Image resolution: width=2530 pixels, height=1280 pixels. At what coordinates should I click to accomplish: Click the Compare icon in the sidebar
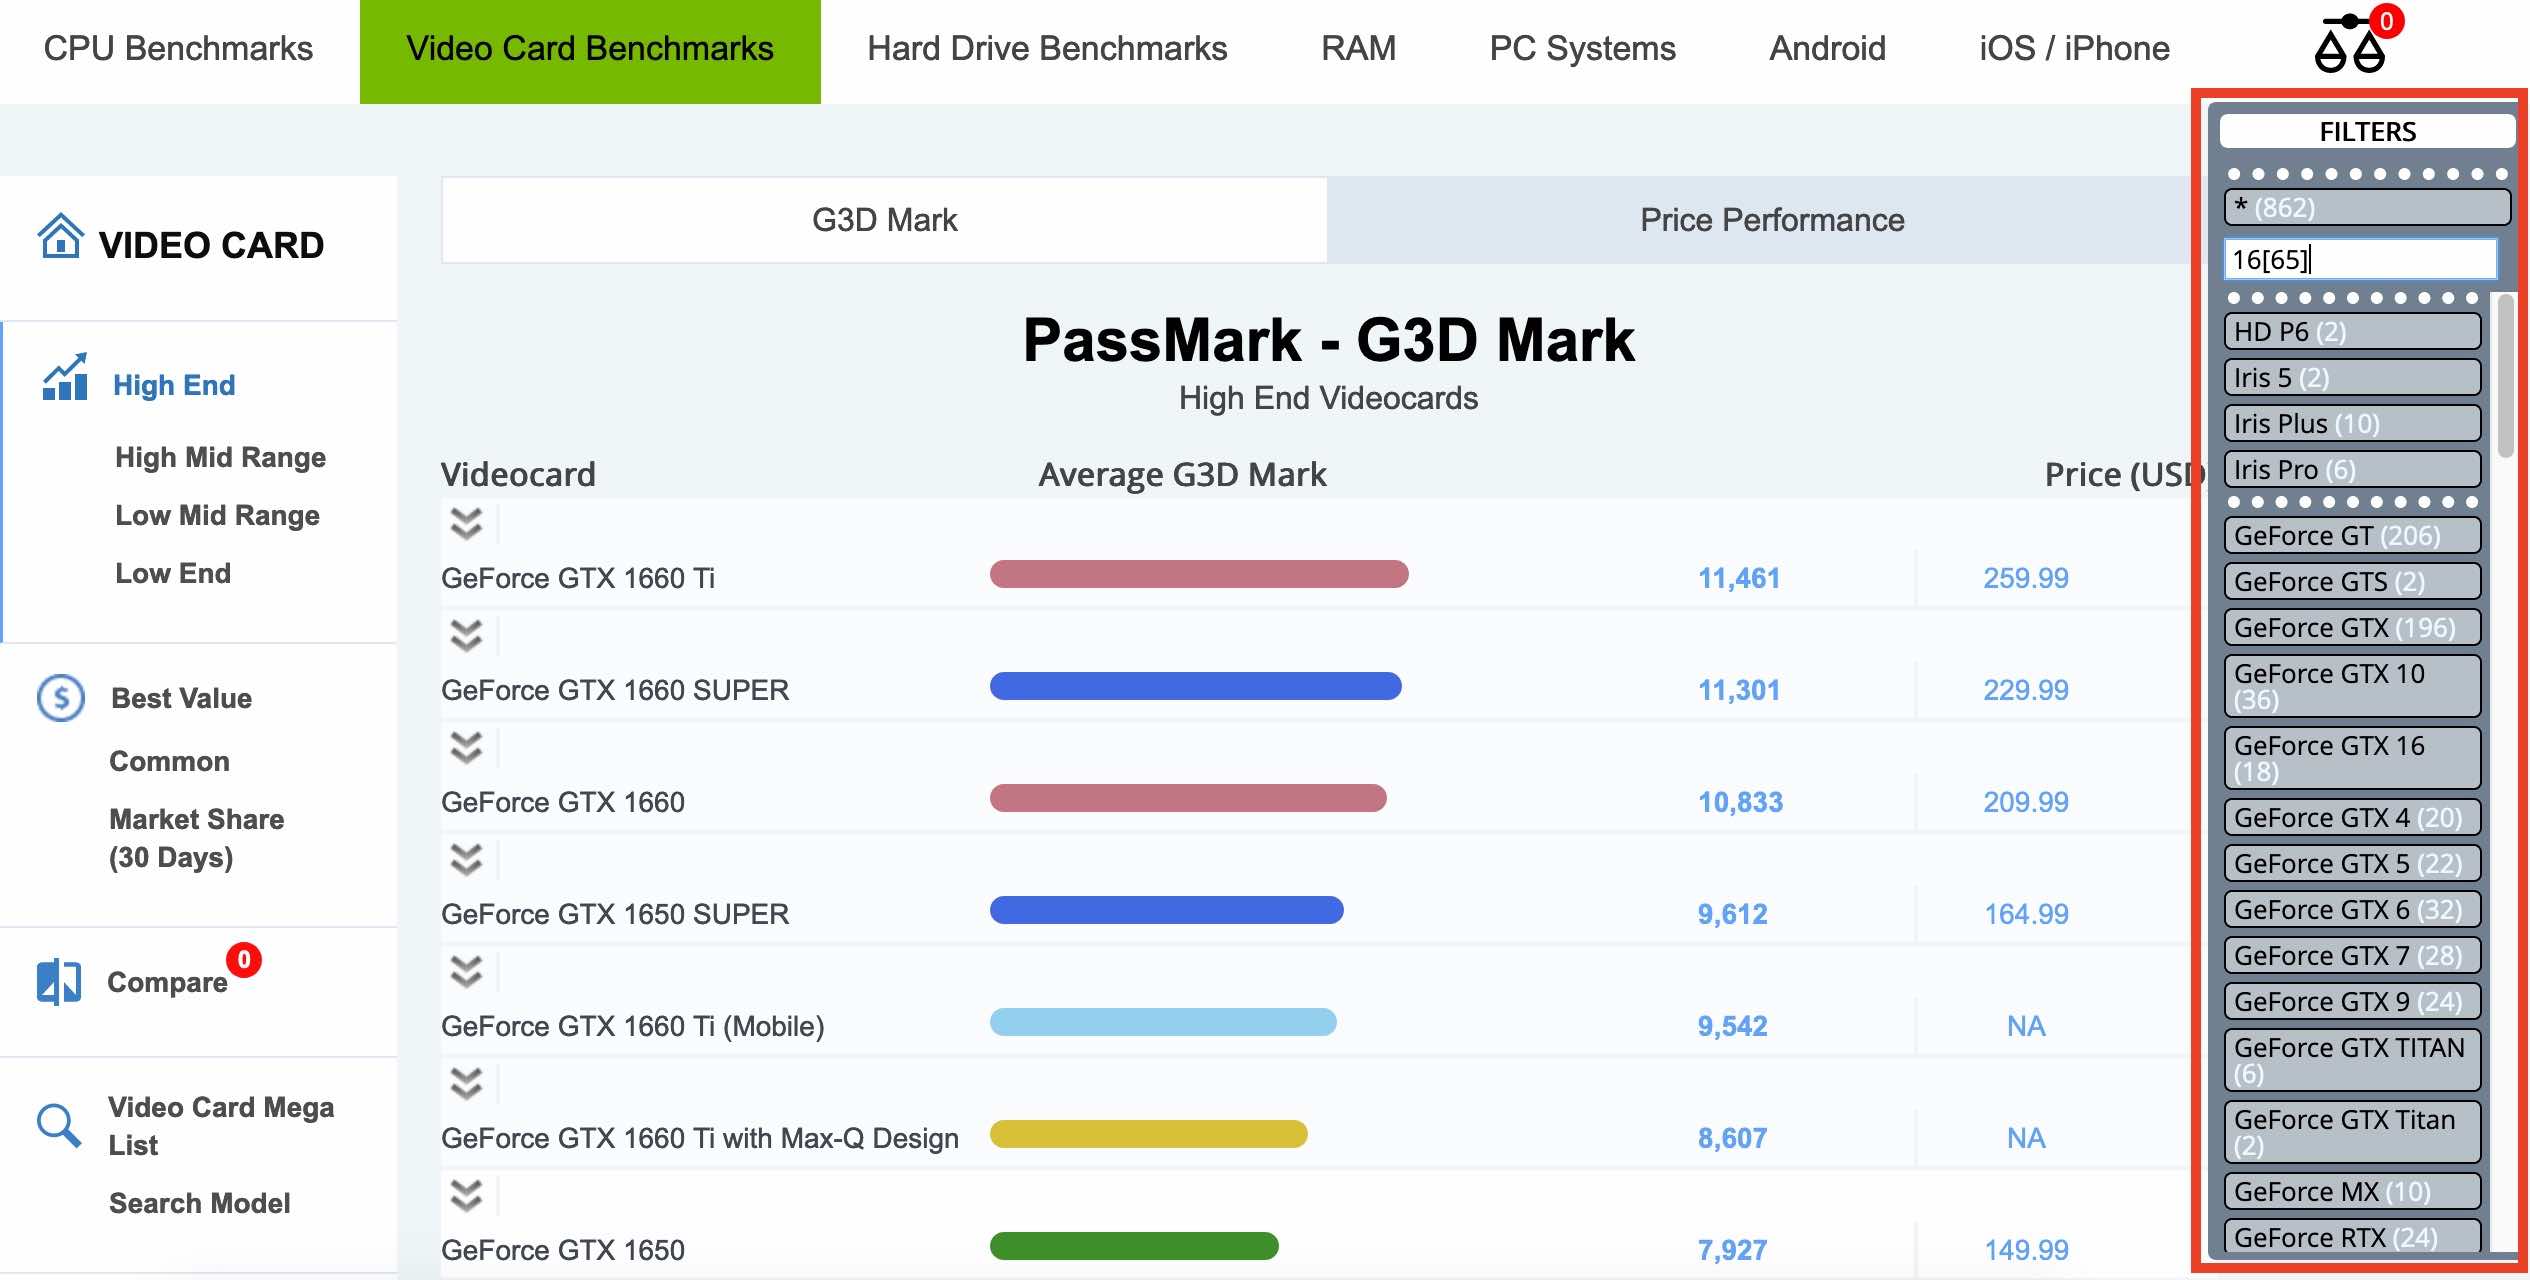59,981
